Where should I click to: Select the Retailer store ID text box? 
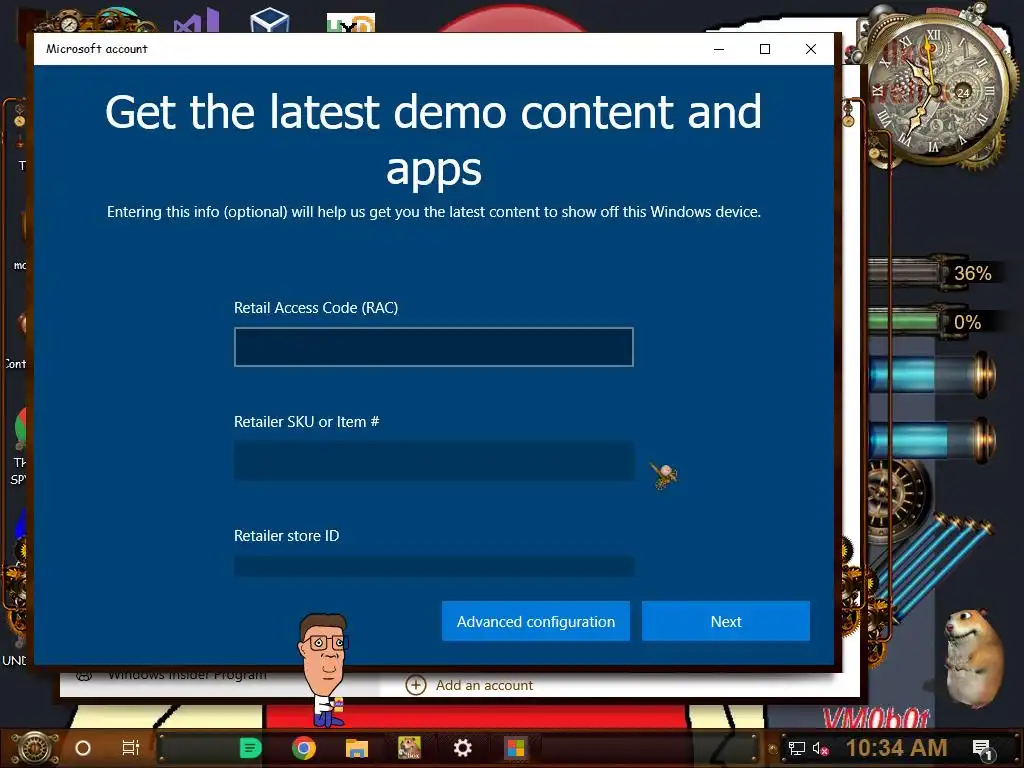click(434, 566)
